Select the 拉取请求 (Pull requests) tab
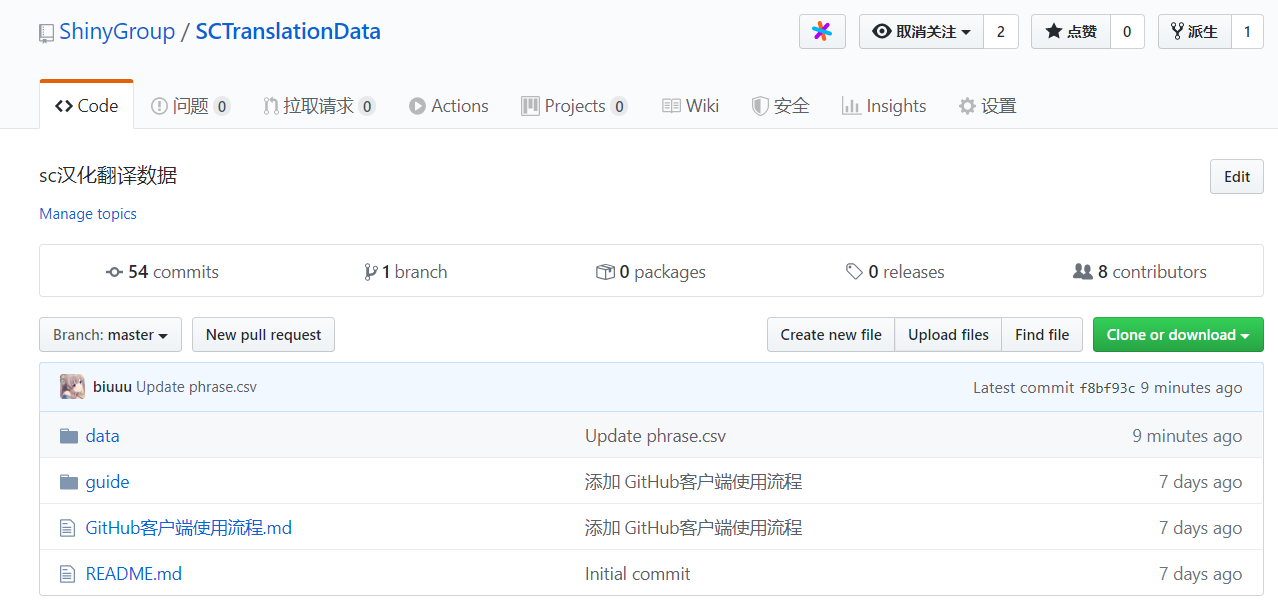This screenshot has width=1278, height=611. [x=319, y=105]
